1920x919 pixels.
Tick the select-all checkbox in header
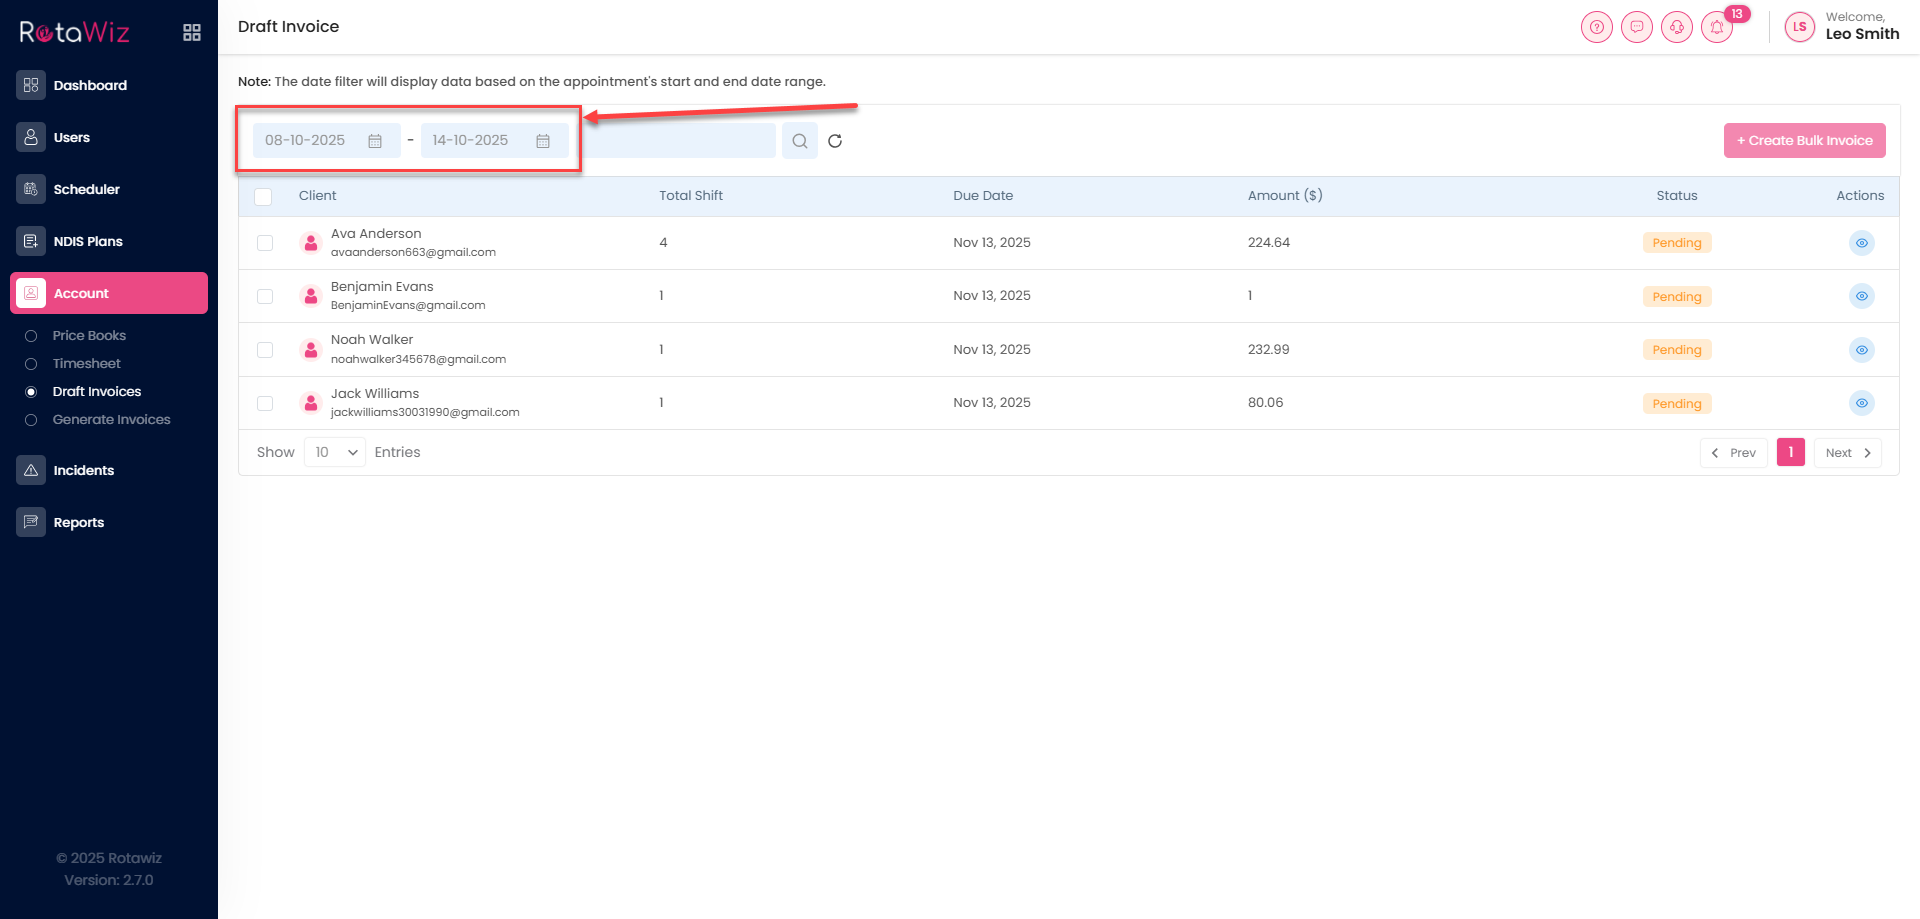pos(263,196)
